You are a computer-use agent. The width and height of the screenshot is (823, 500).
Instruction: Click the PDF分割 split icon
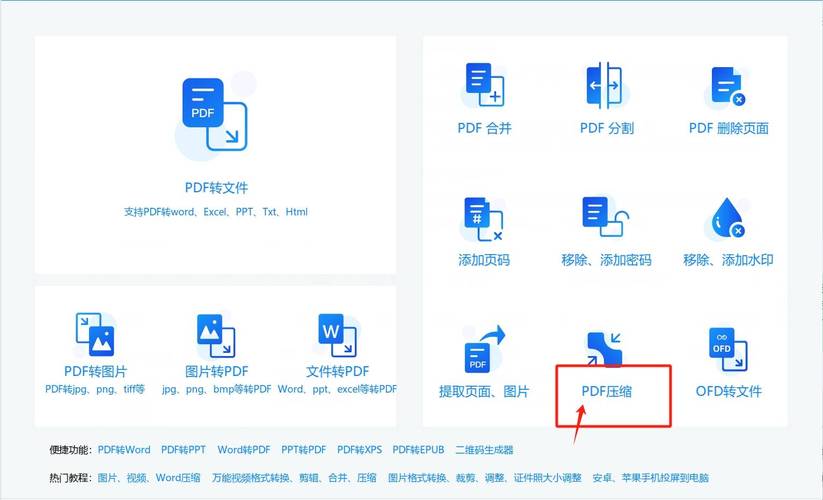pos(604,85)
